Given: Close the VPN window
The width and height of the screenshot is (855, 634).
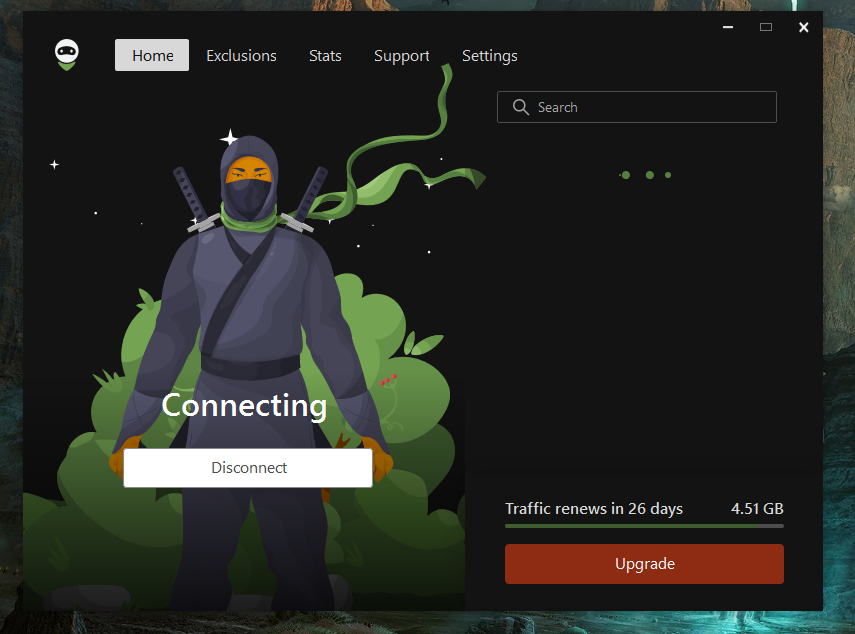Looking at the screenshot, I should click(x=803, y=27).
